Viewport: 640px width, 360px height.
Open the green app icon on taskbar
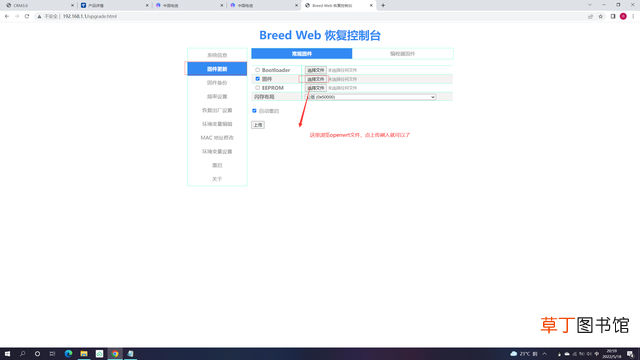(99, 354)
